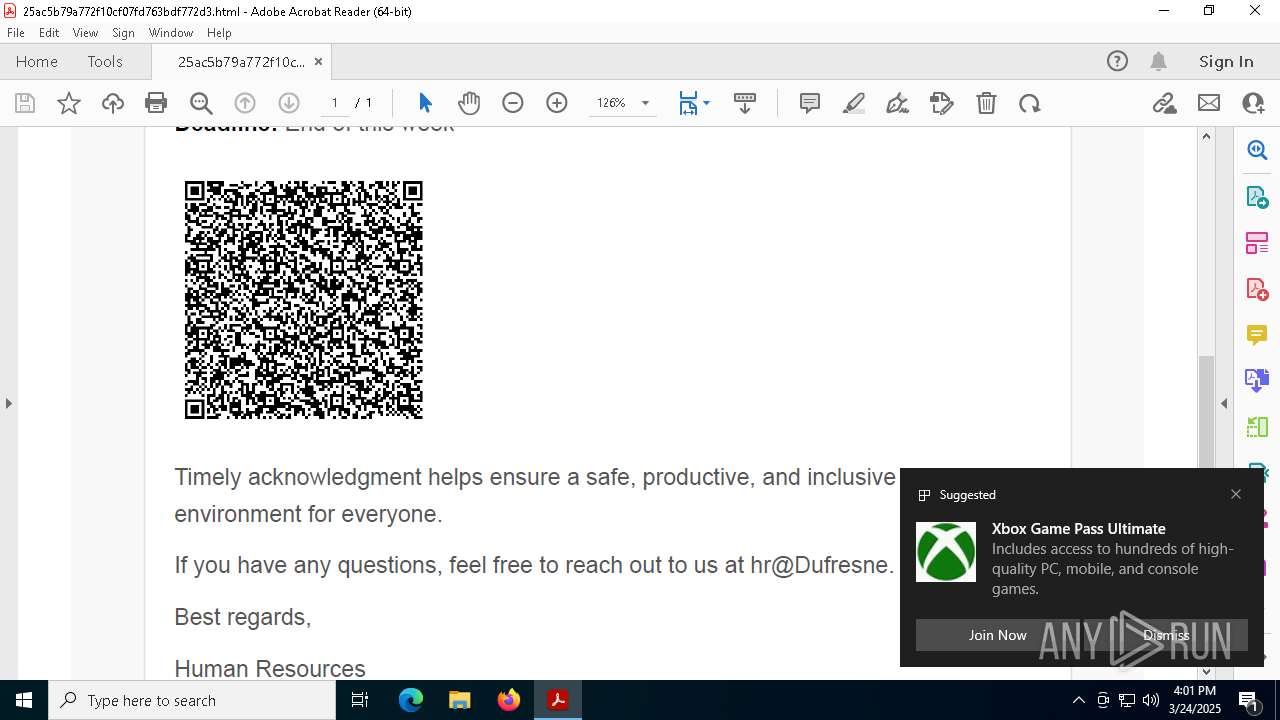Open the fill and sign pen tool

[898, 103]
